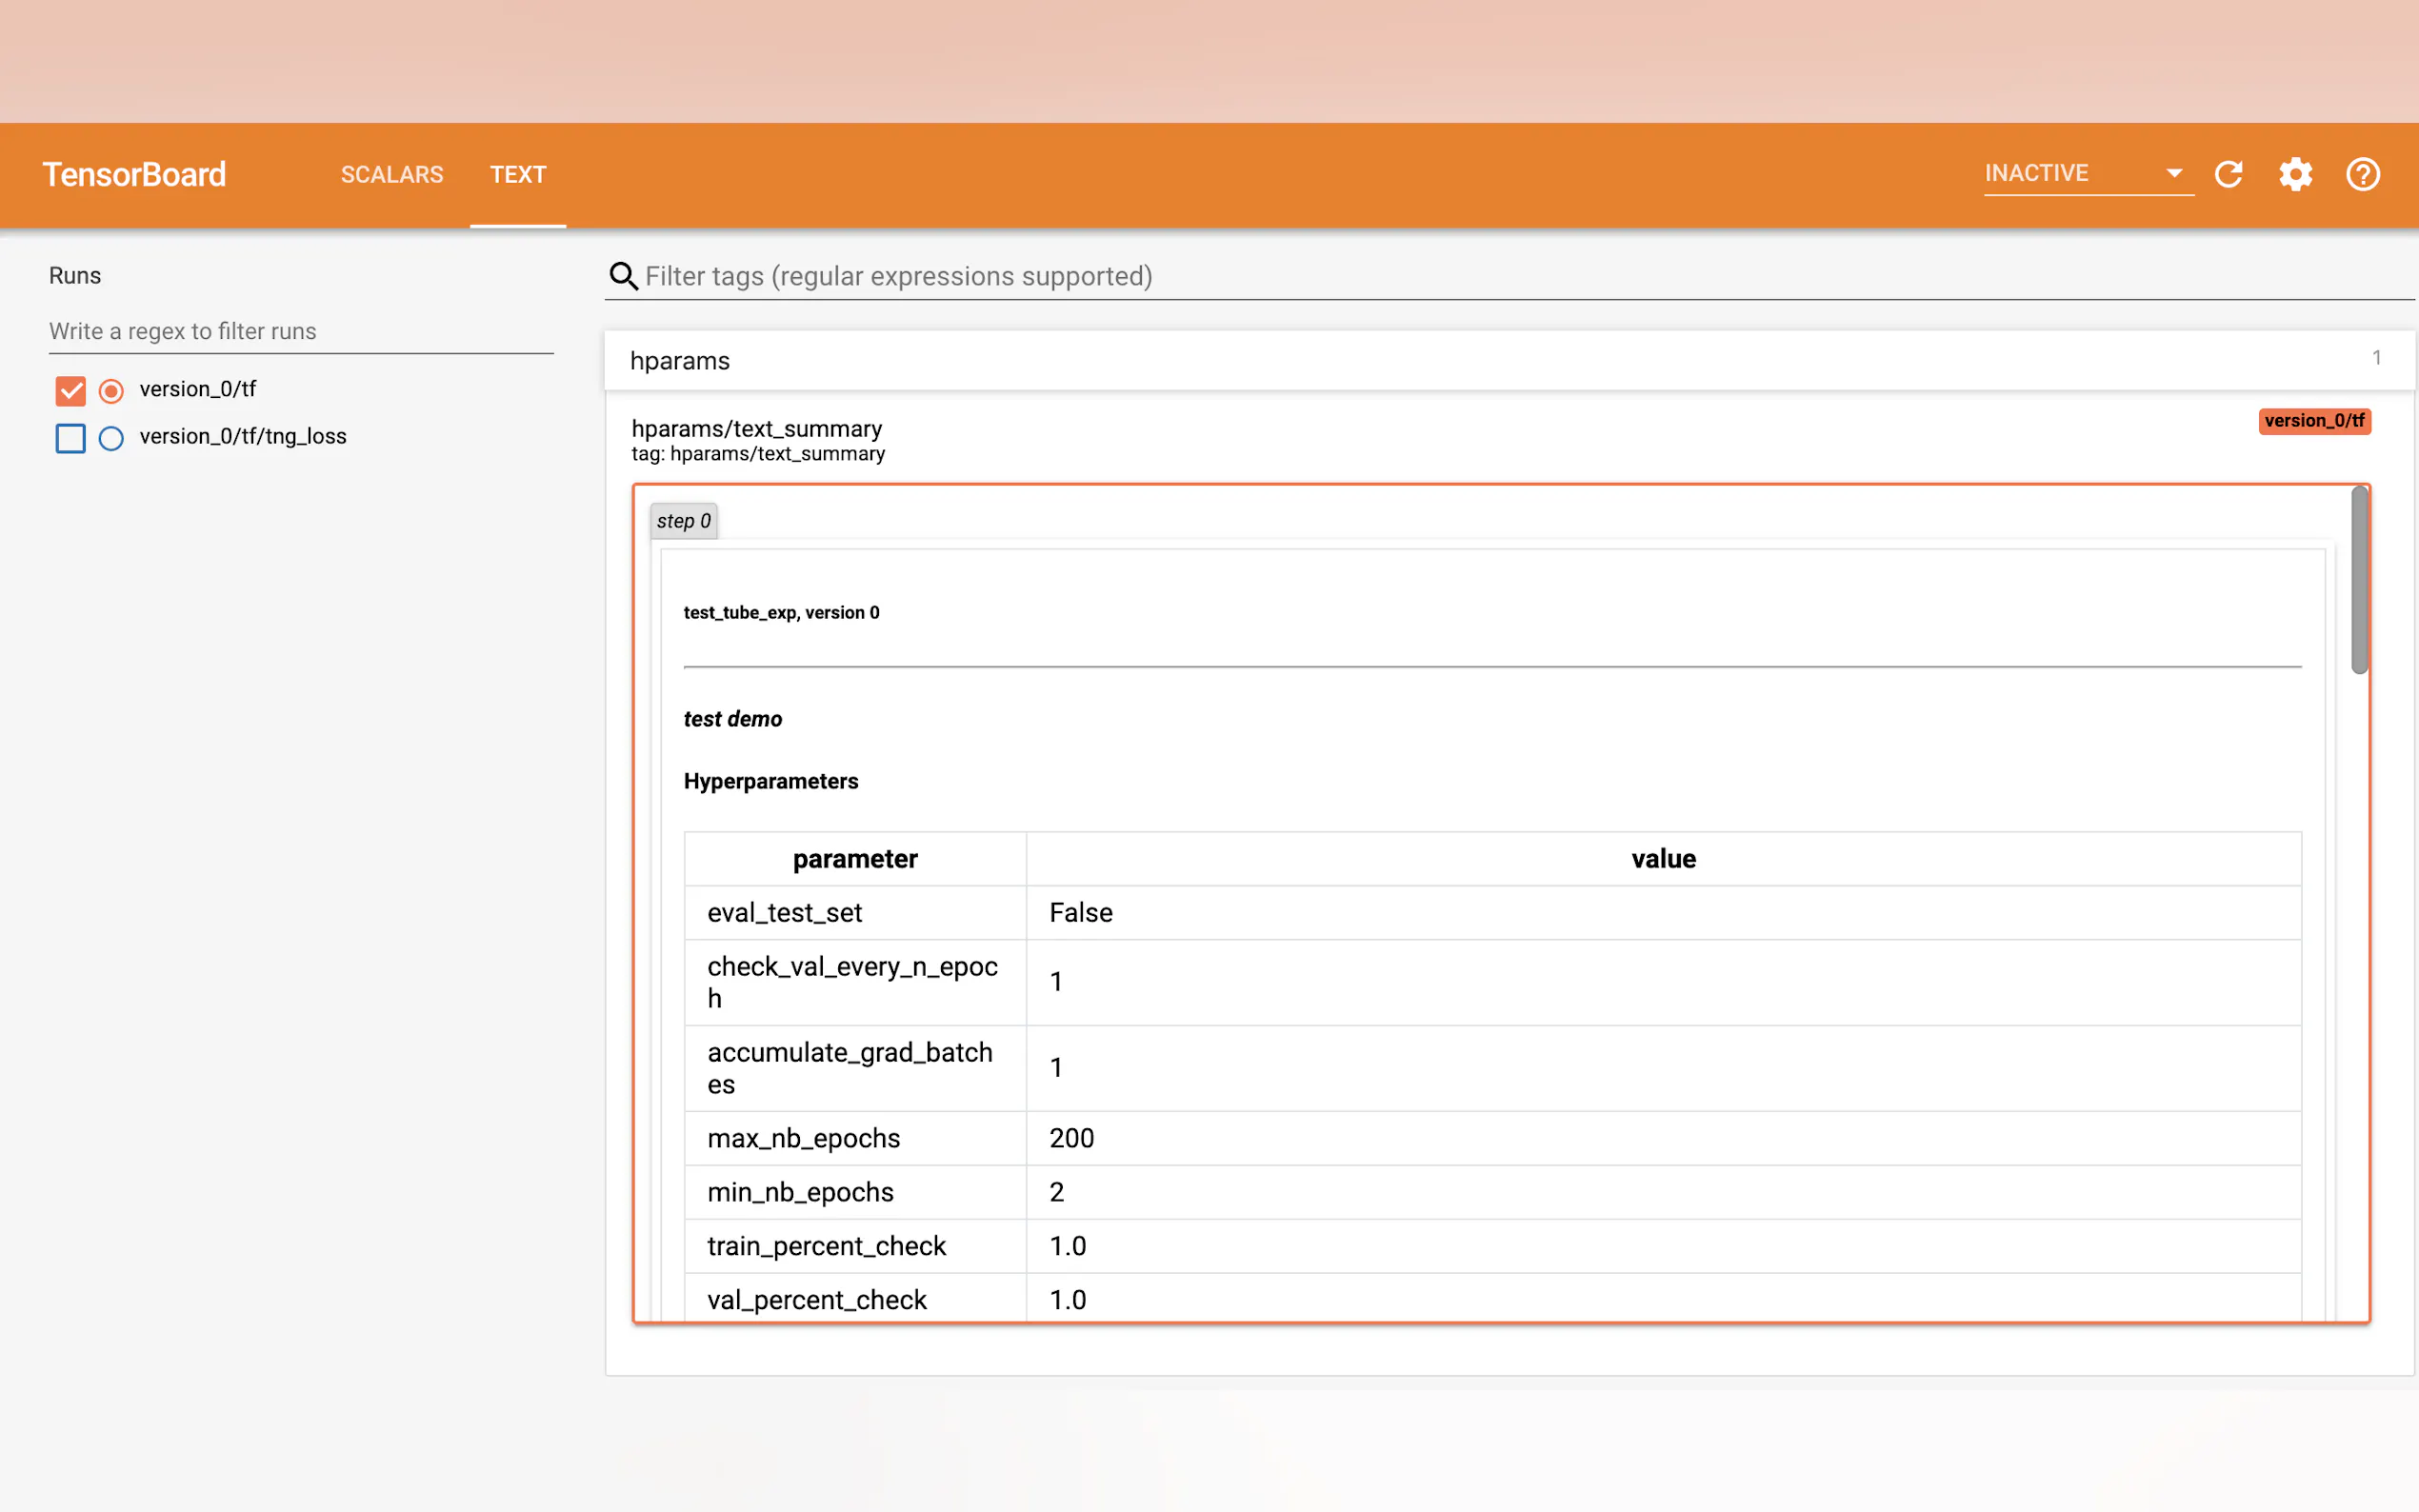Click the version_0/tf orange run badge
Image resolution: width=2419 pixels, height=1512 pixels.
click(x=2313, y=421)
